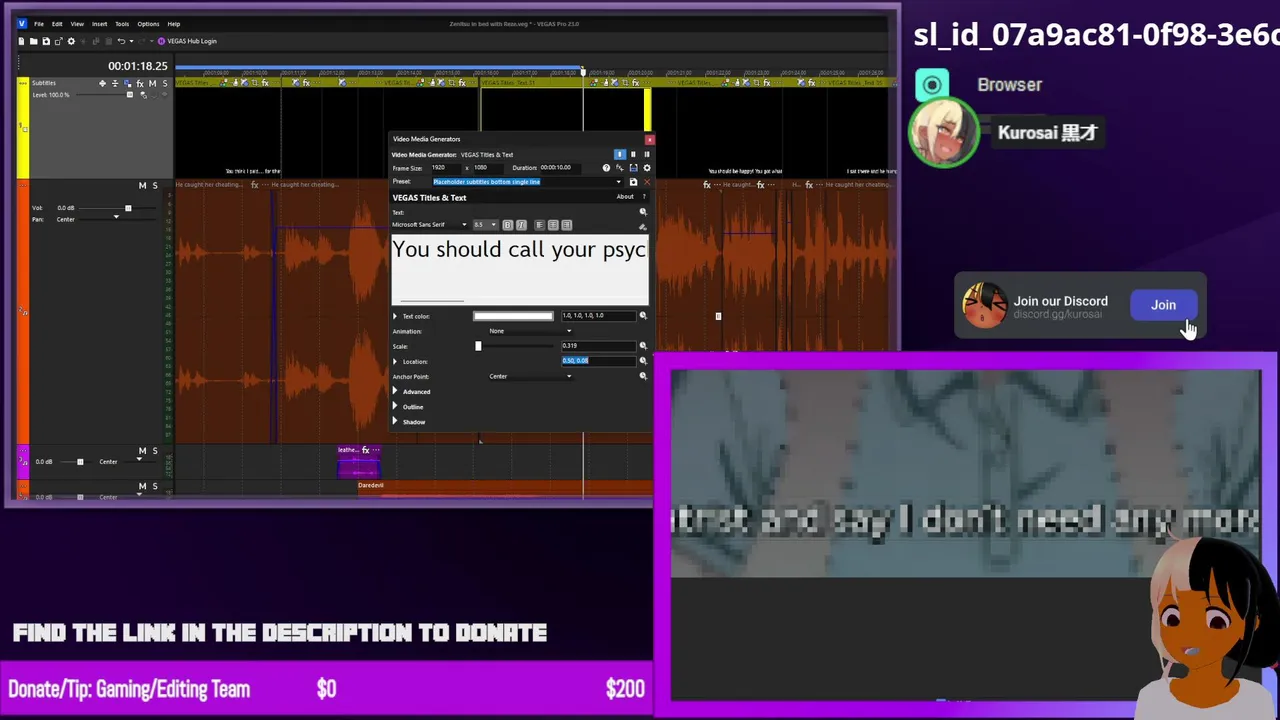Toggle Bold text formatting
The width and height of the screenshot is (1280, 720).
[508, 225]
